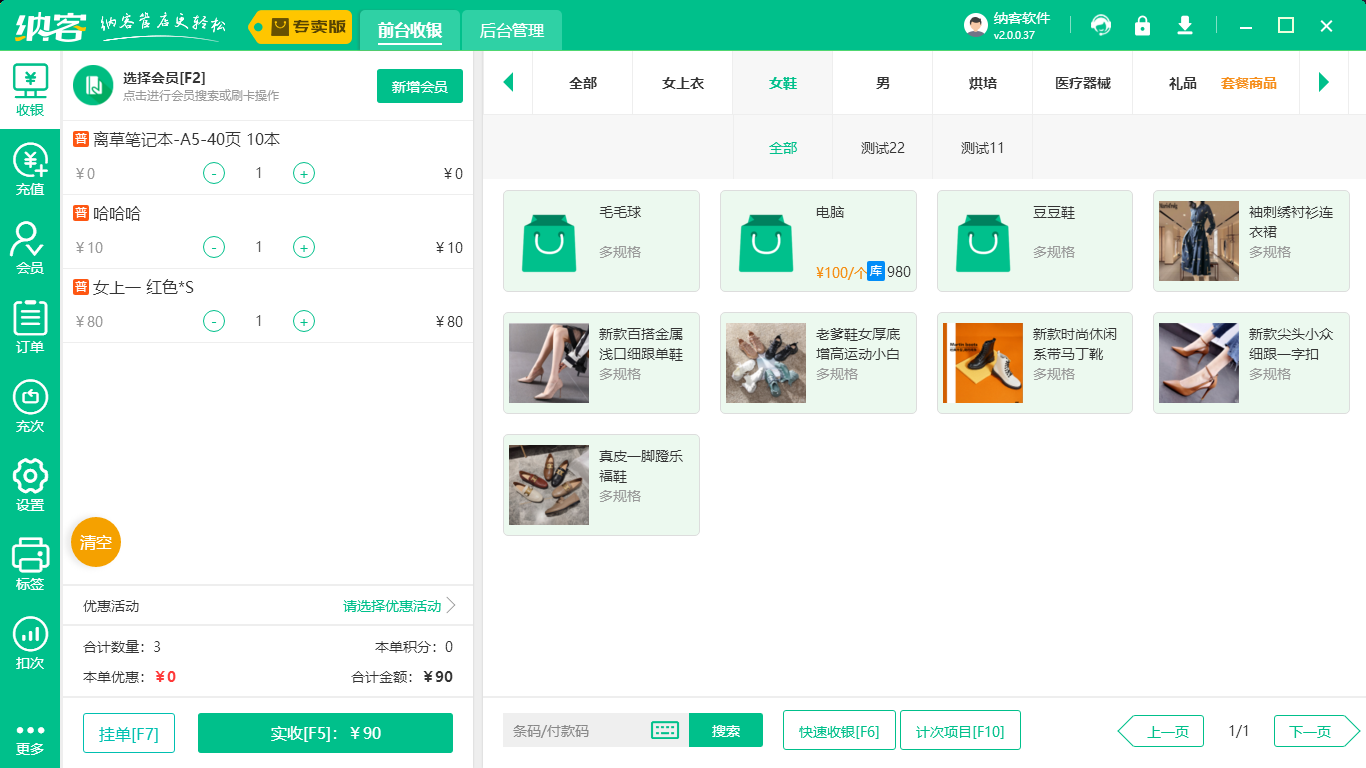Select the 女上衣 category tab

[683, 83]
